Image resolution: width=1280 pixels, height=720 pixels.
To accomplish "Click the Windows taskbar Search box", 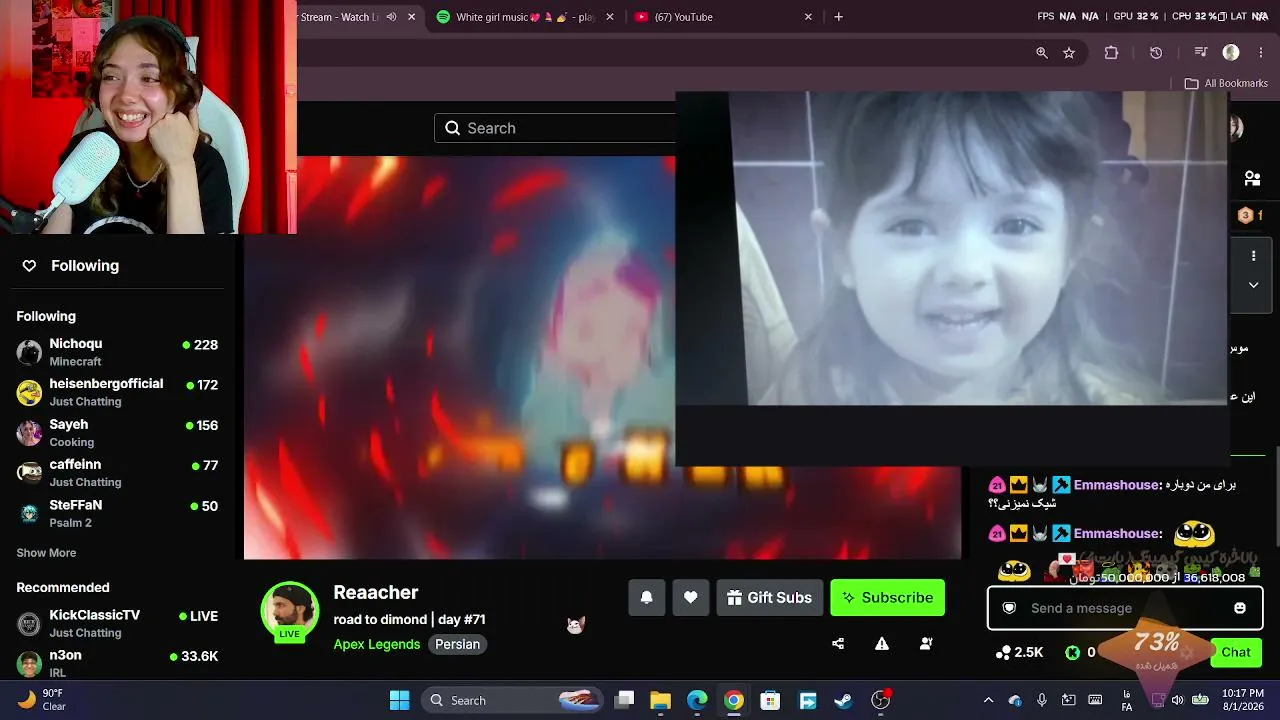I will tap(513, 700).
